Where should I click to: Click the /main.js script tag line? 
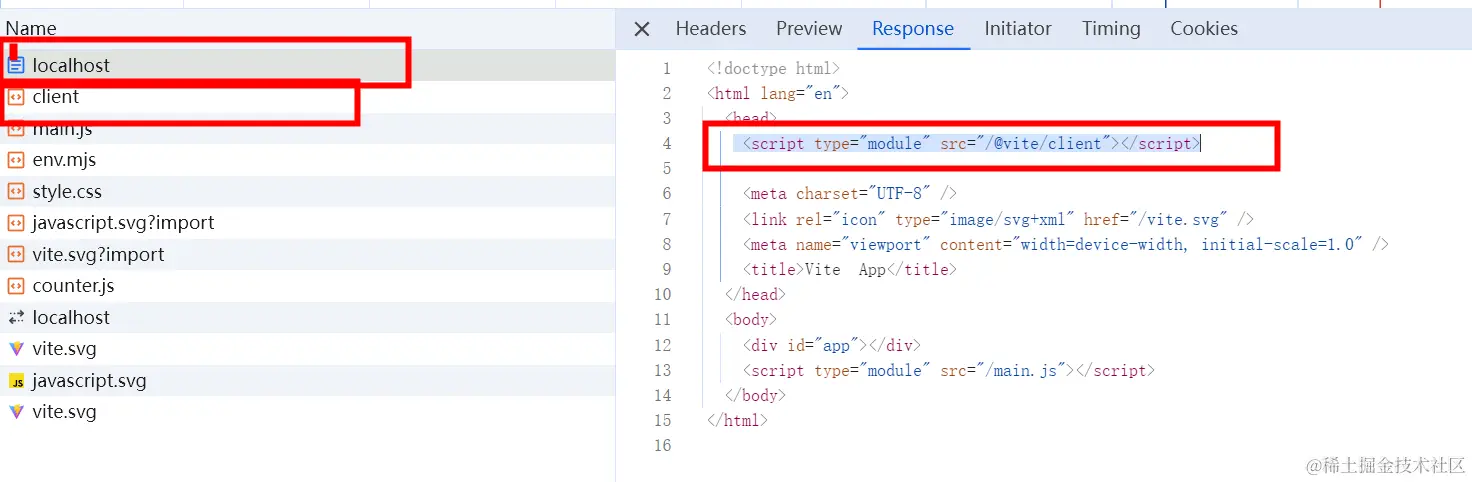coord(948,371)
